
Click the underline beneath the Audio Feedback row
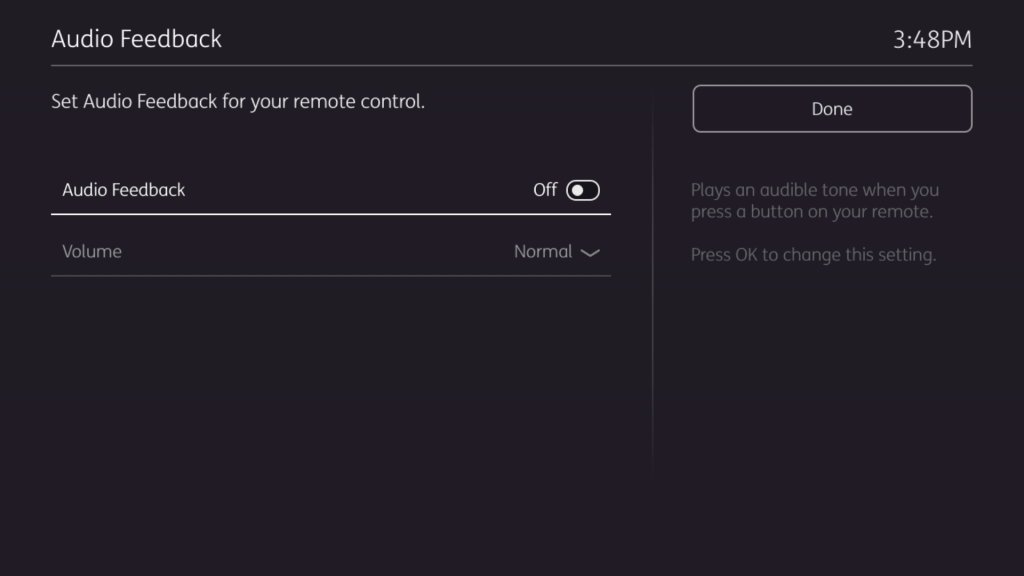330,214
